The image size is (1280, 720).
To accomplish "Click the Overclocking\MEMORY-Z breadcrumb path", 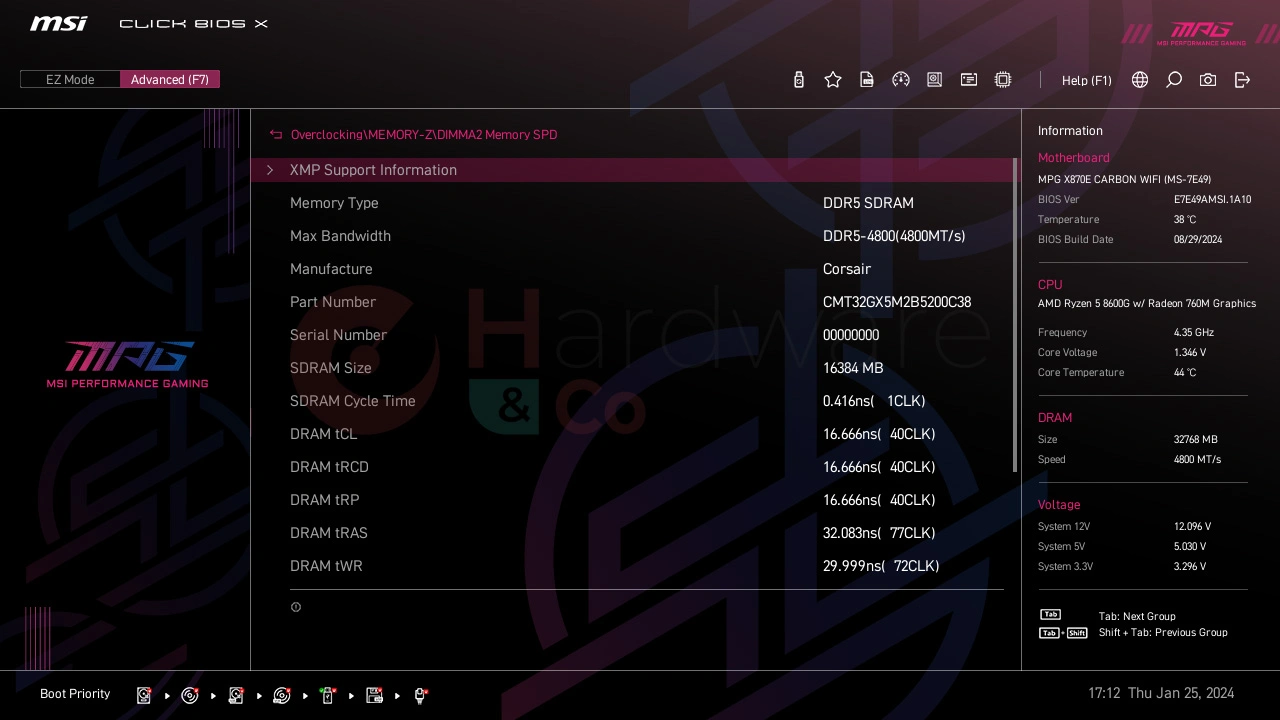I will [x=424, y=135].
